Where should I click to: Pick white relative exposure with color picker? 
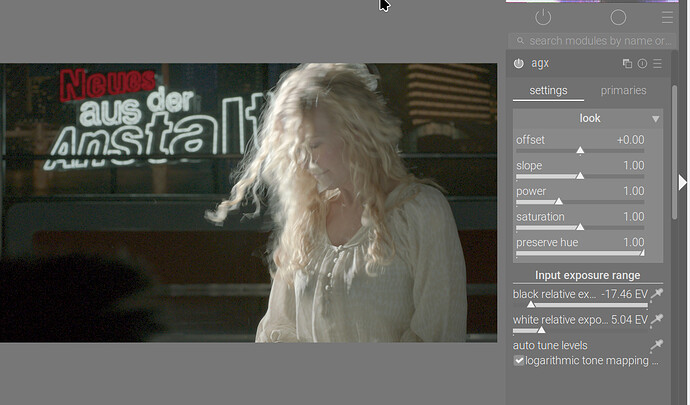(657, 319)
